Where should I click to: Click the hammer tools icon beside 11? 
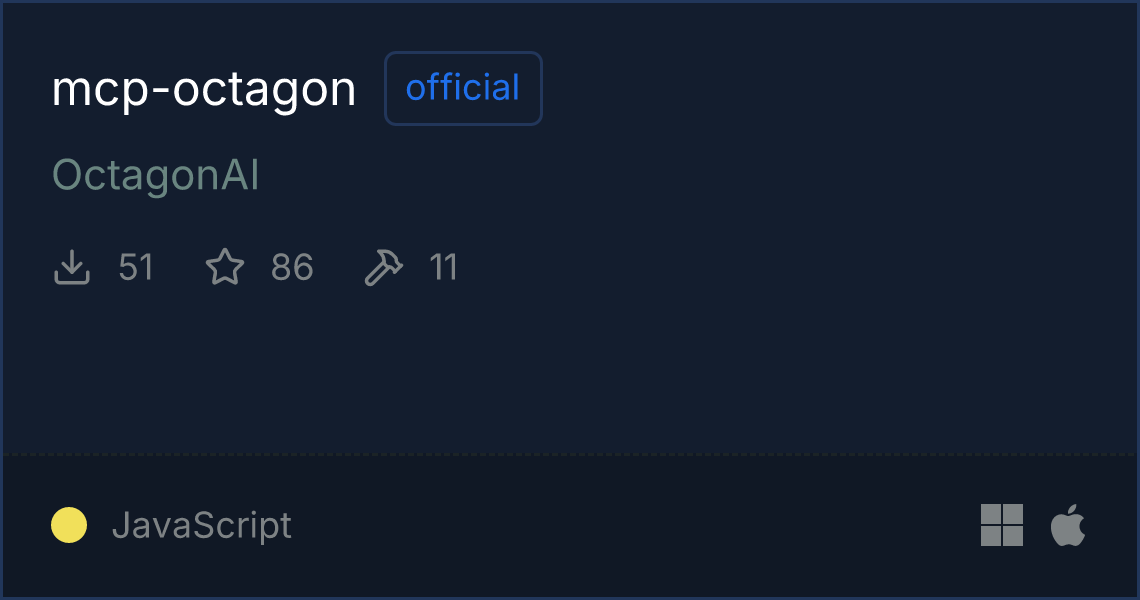[385, 266]
